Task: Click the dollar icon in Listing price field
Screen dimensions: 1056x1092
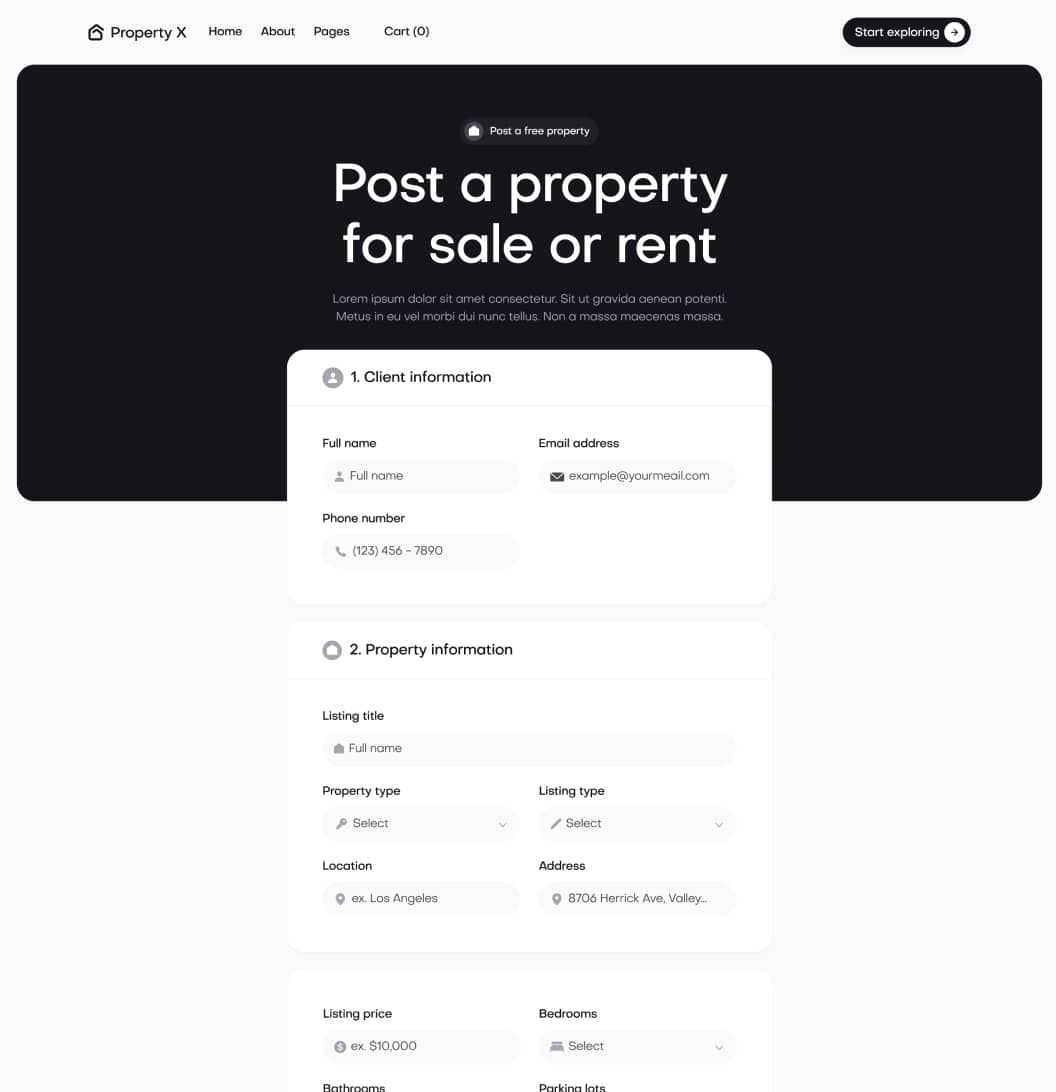Action: (x=340, y=1046)
